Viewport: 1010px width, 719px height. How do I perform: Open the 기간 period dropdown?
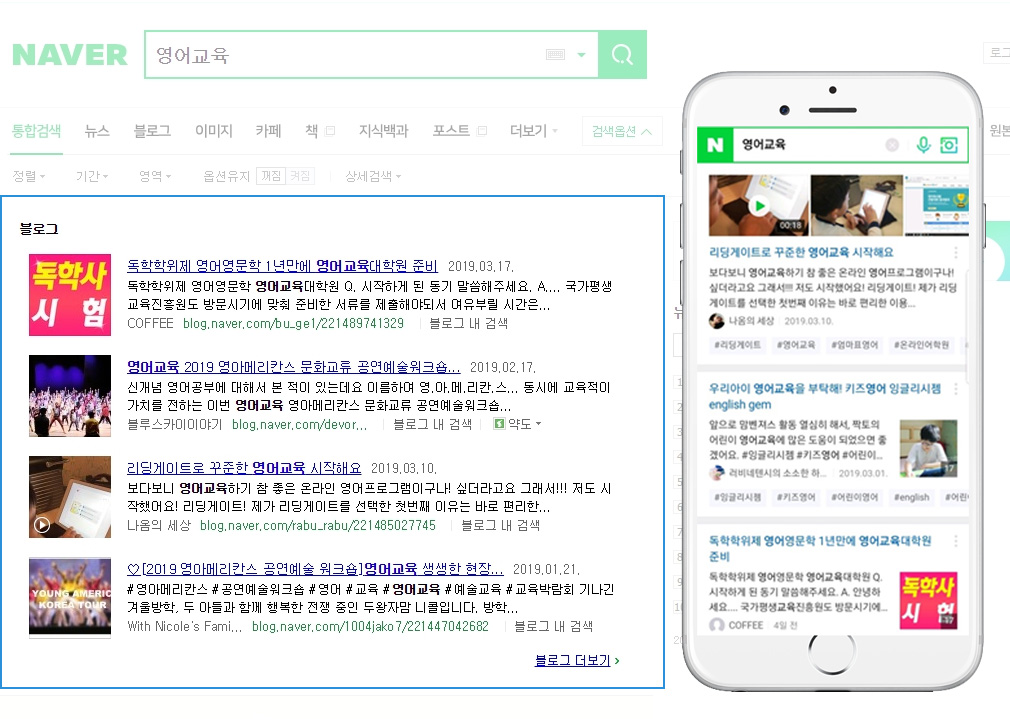point(92,176)
